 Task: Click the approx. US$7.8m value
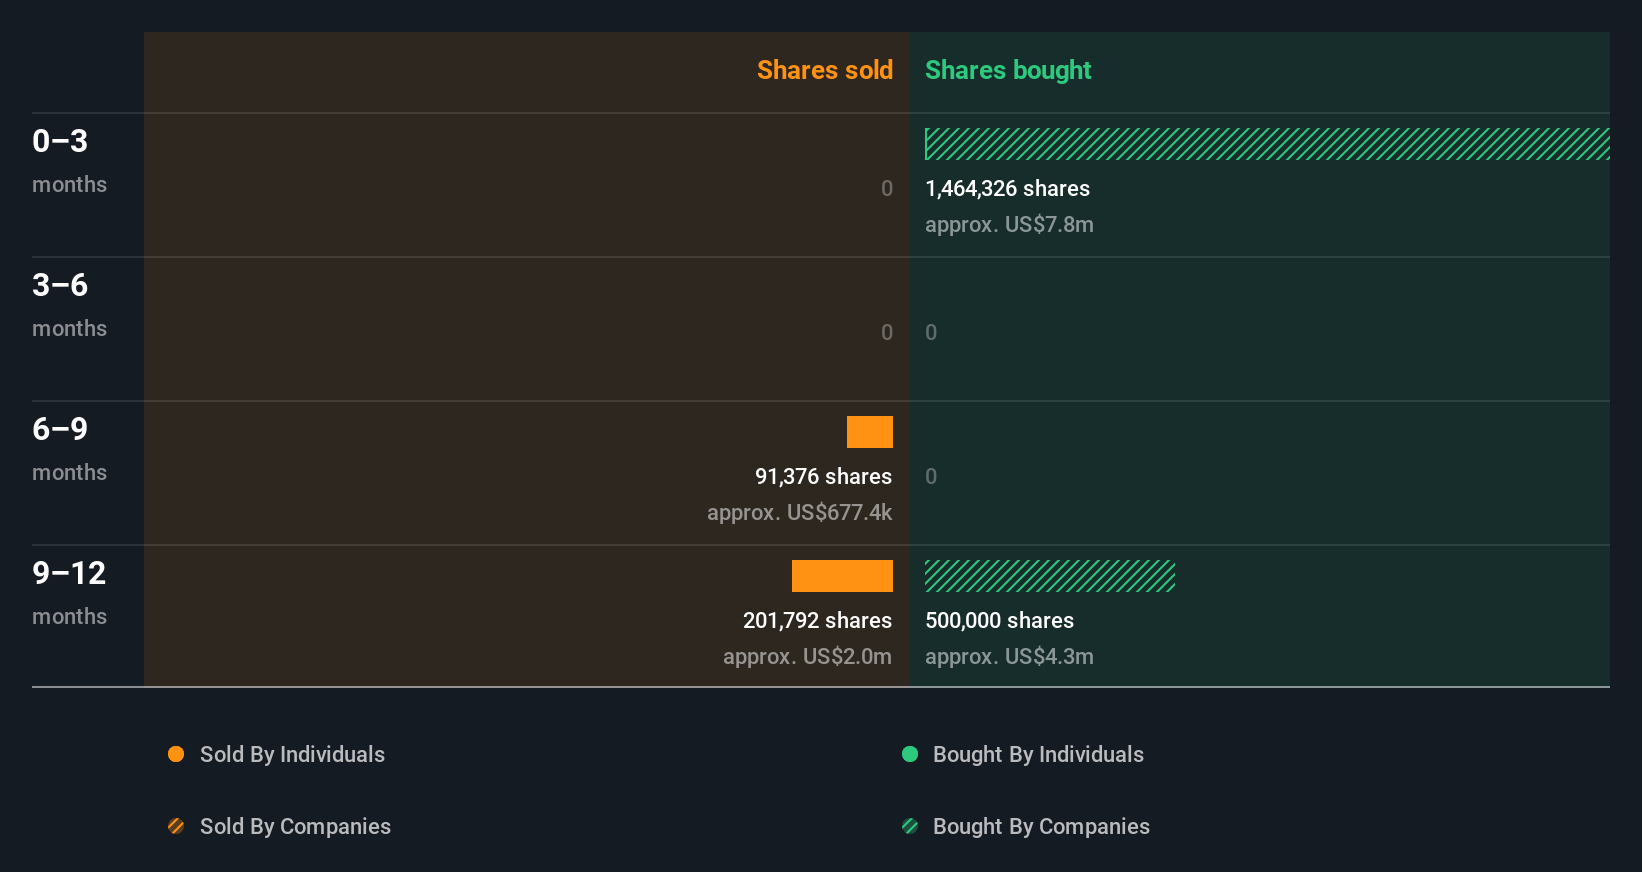[x=1009, y=225]
